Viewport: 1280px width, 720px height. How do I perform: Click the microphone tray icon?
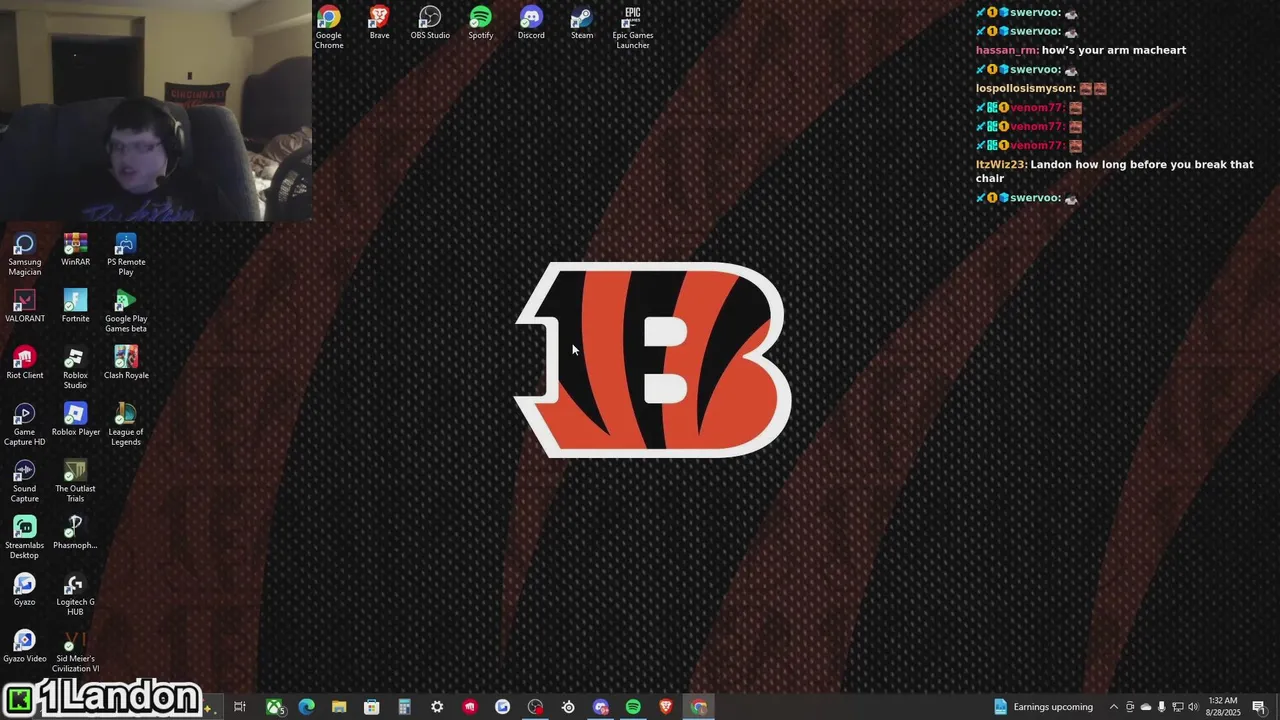tap(1161, 707)
